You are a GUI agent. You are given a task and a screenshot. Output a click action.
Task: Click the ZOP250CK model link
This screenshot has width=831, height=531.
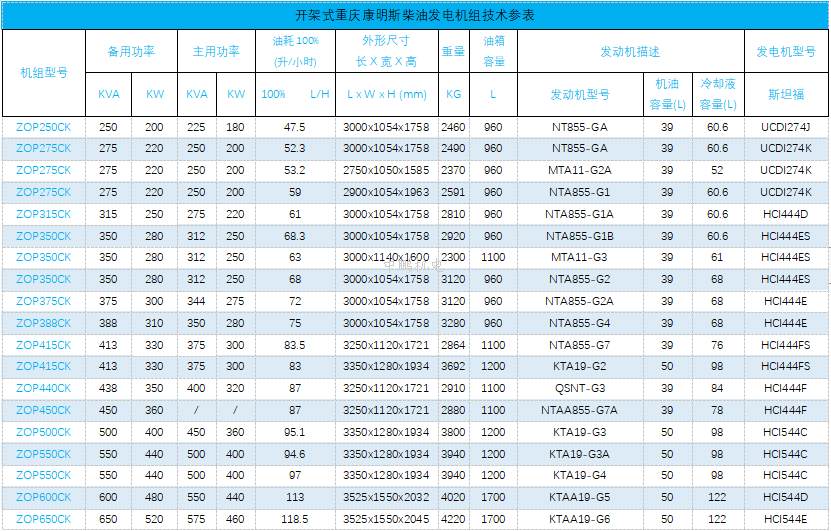(44, 127)
